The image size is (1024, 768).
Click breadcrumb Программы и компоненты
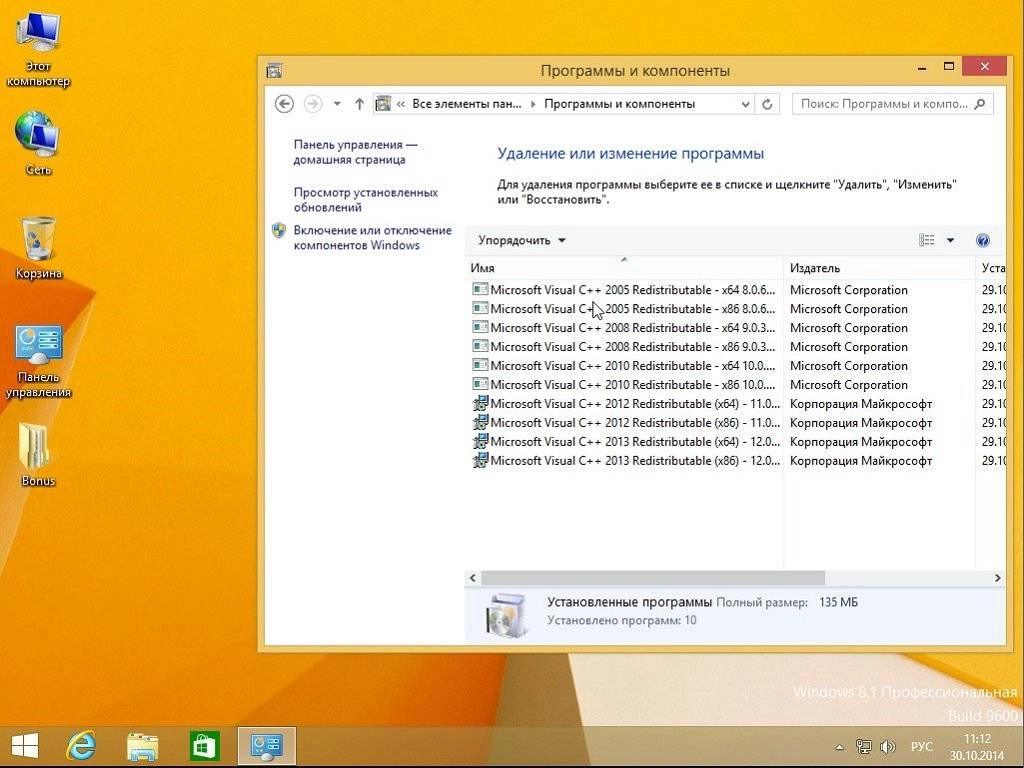point(620,104)
